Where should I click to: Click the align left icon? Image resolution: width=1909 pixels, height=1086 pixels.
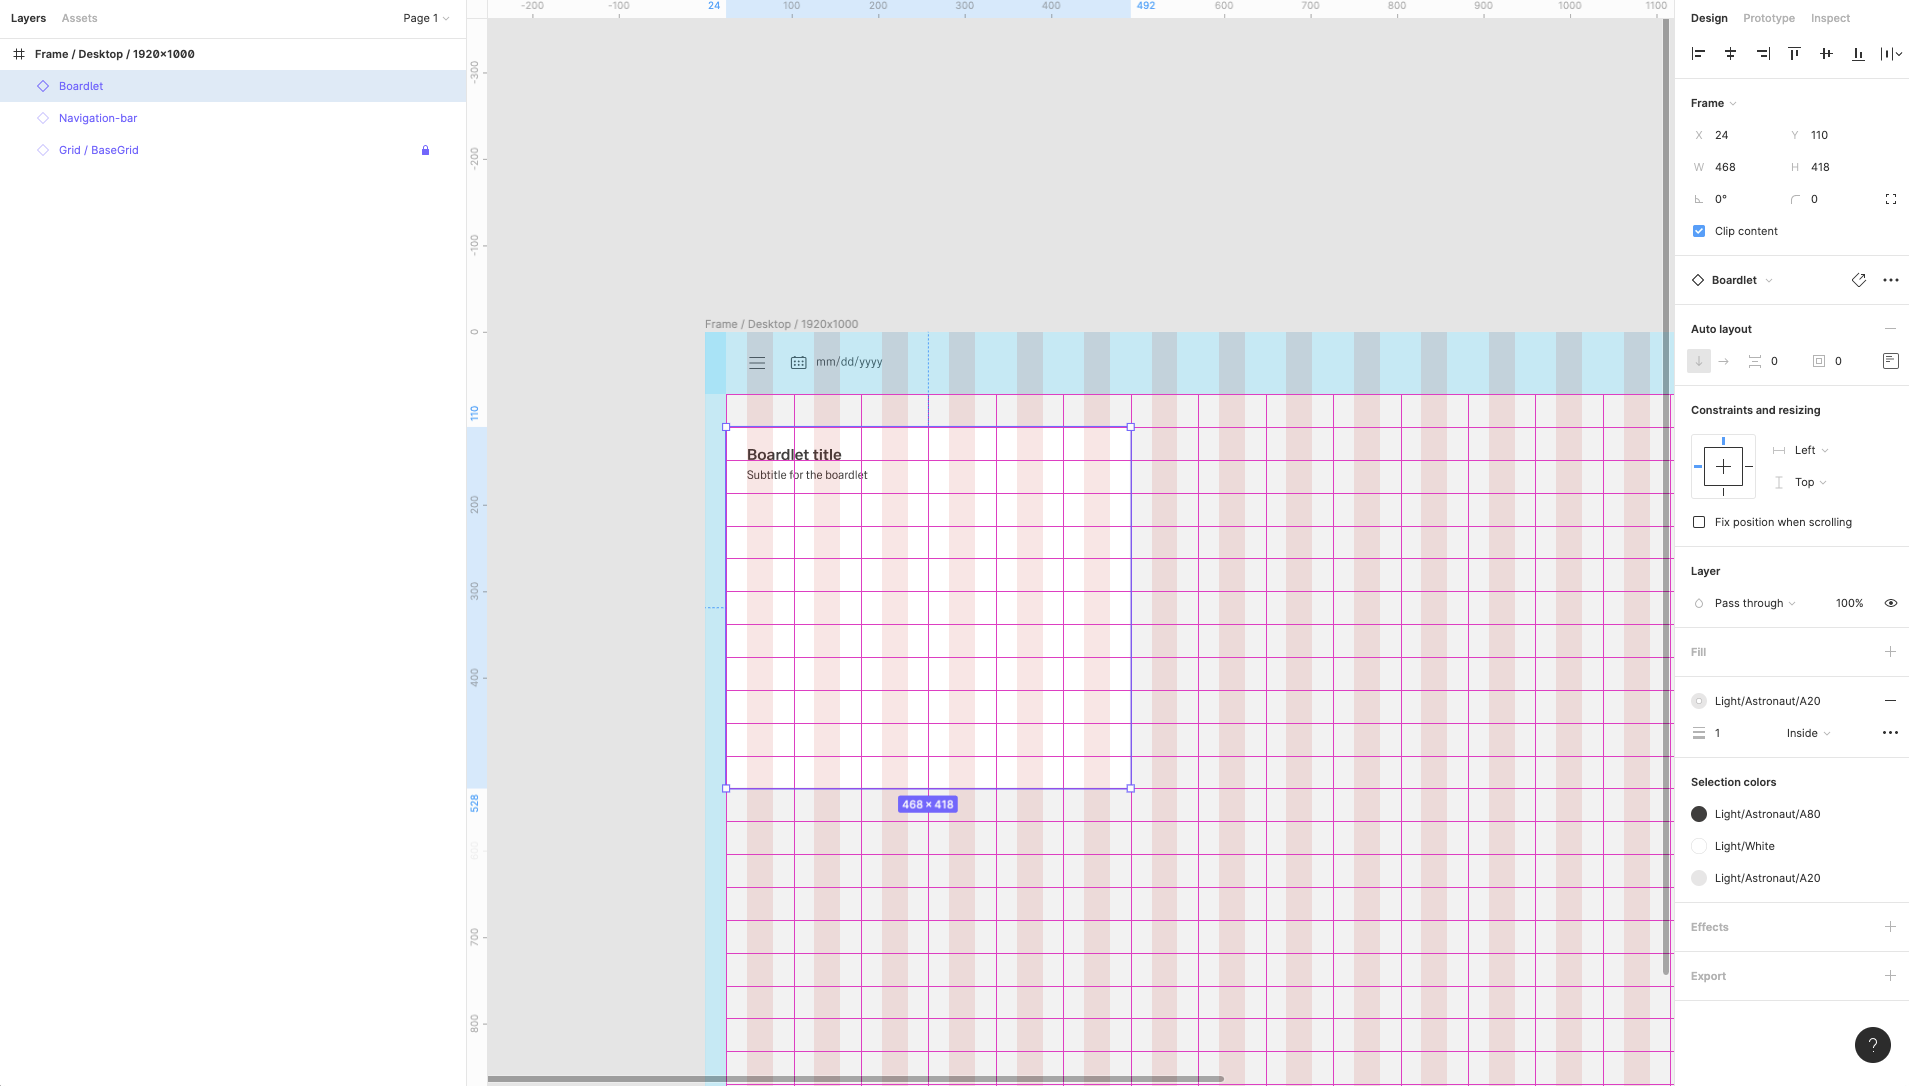(1698, 54)
